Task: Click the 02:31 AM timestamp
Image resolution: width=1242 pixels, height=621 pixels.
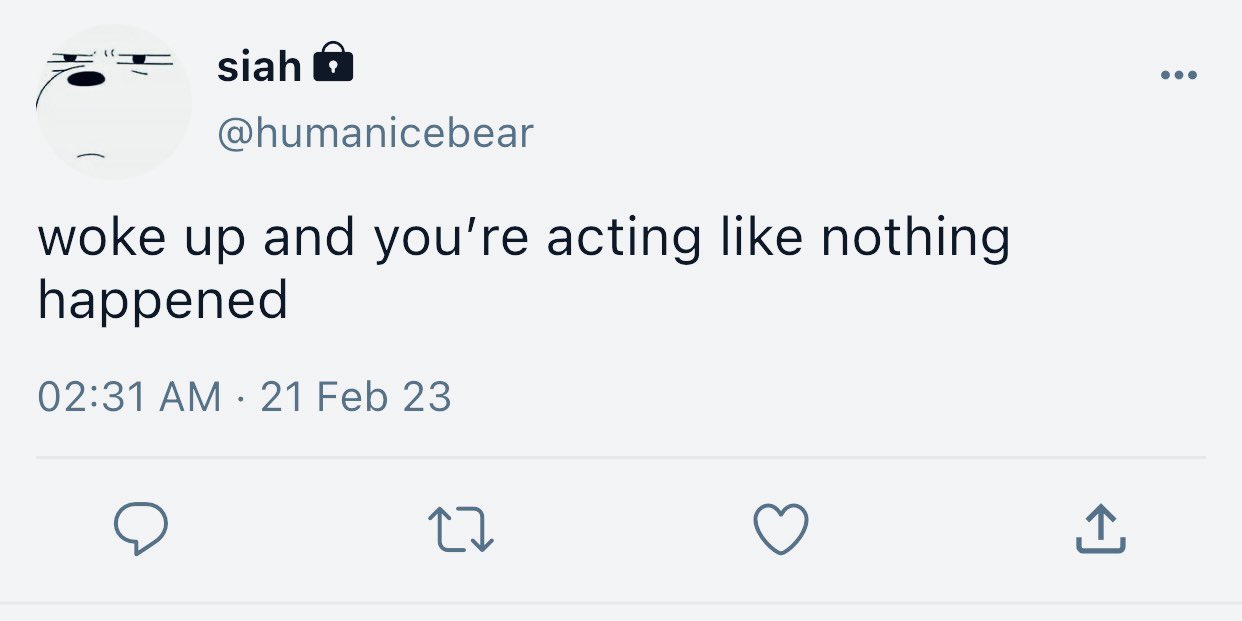Action: pos(129,398)
